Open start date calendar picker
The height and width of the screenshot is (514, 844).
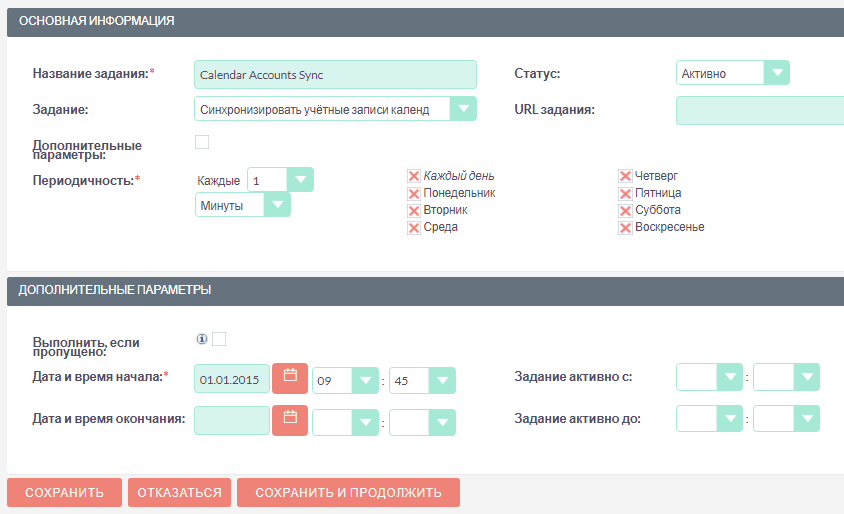coord(290,379)
